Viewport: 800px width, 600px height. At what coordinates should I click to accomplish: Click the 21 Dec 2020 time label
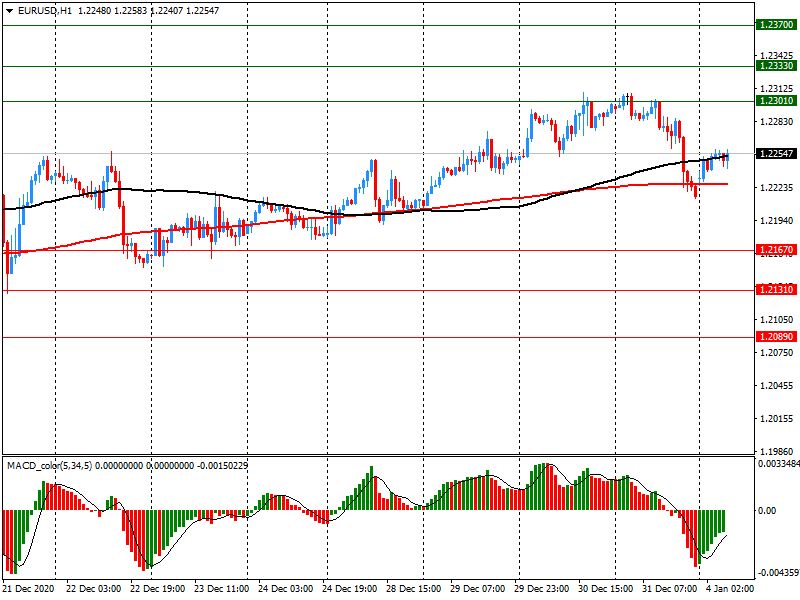31,589
